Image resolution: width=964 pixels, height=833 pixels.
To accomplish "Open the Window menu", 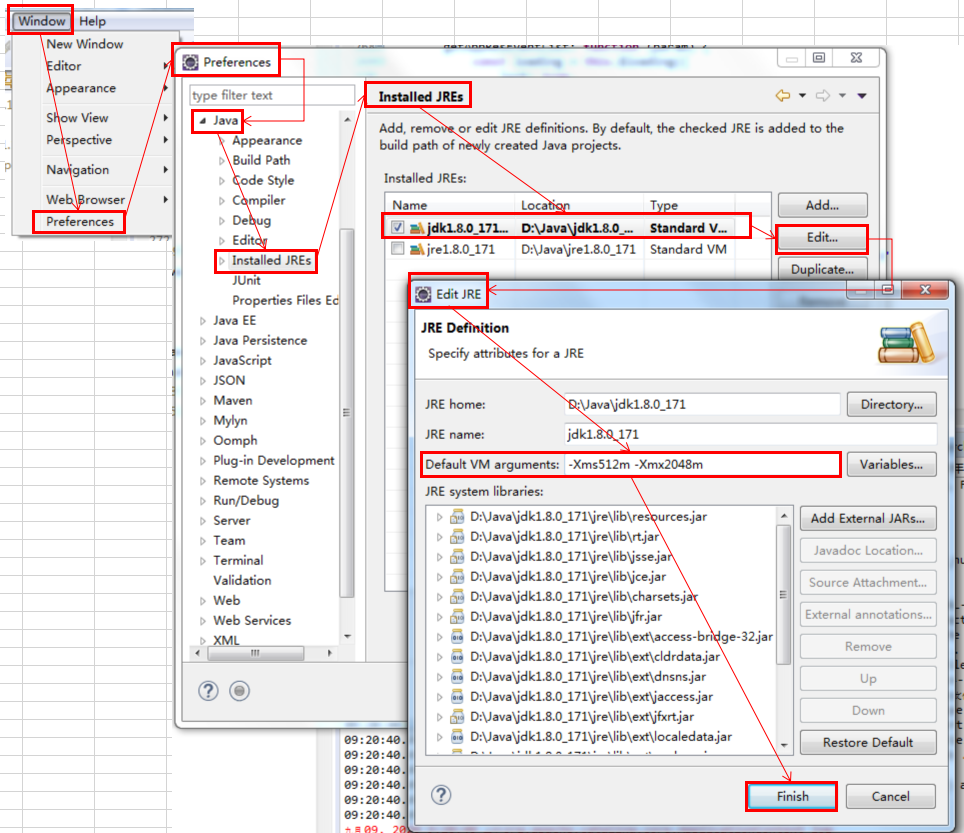I will (x=41, y=21).
